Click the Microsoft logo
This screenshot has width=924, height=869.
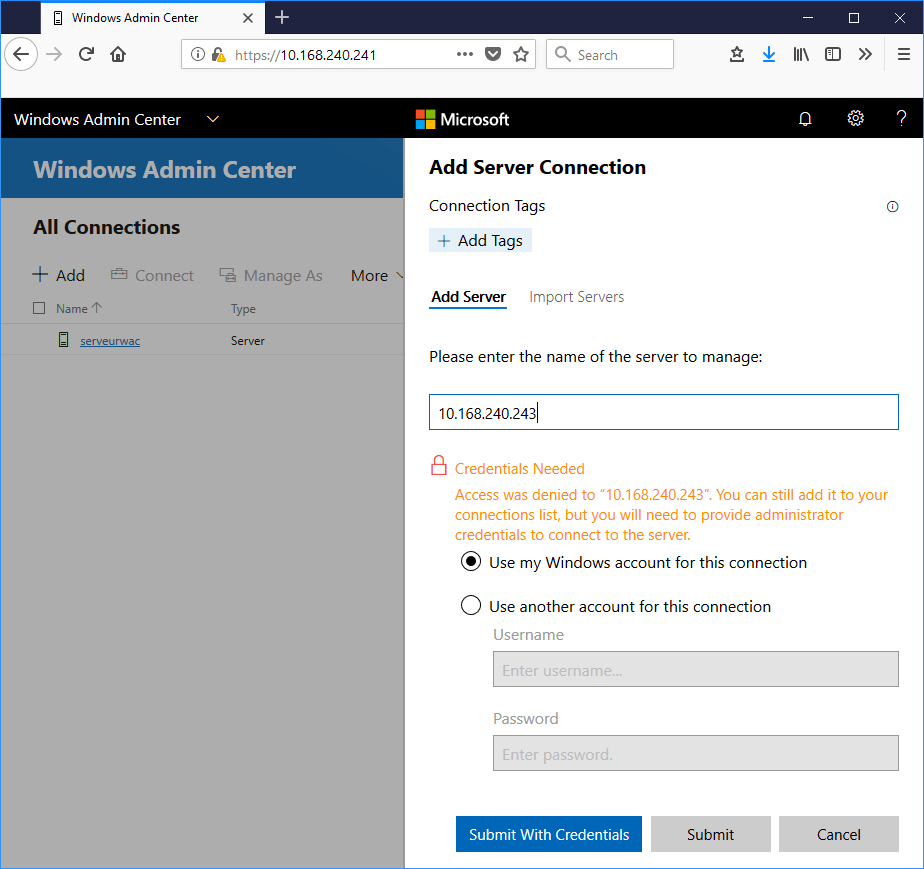tap(462, 119)
